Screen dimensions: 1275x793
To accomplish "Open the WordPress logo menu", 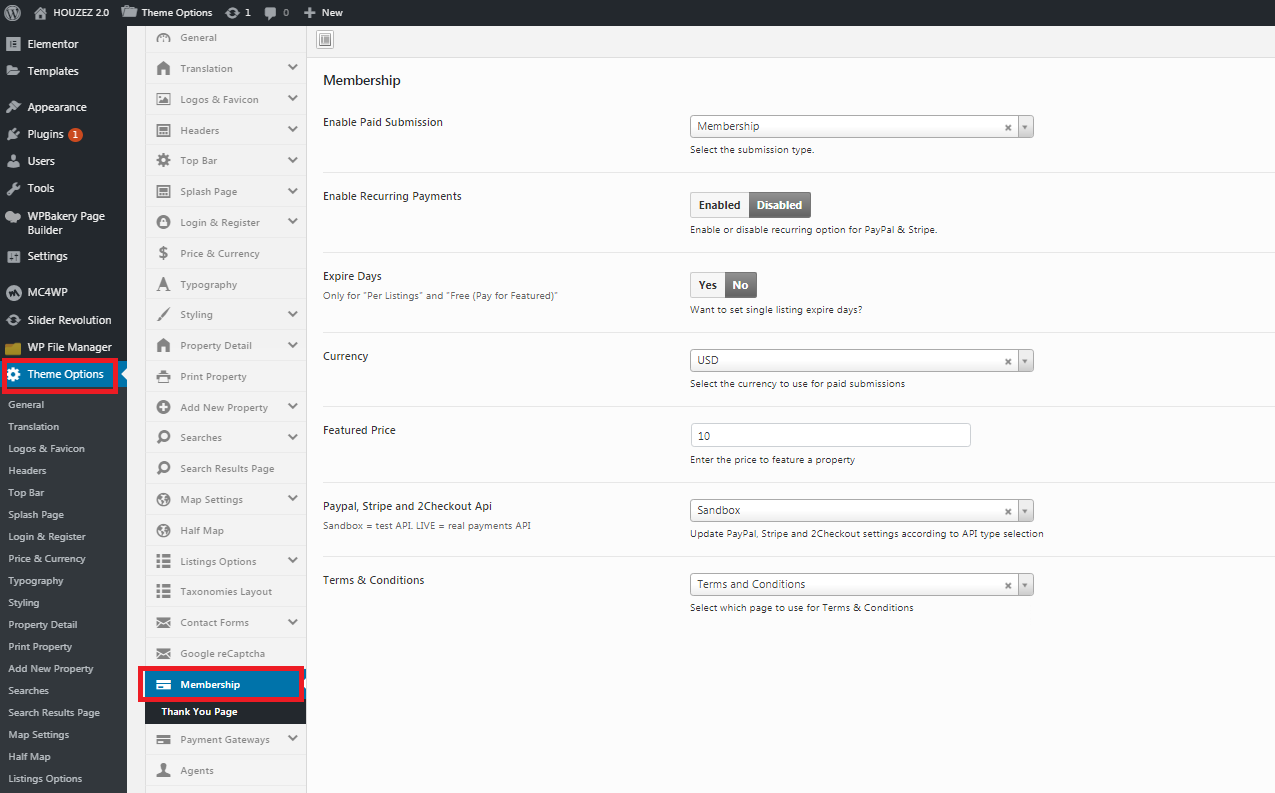I will (x=13, y=12).
